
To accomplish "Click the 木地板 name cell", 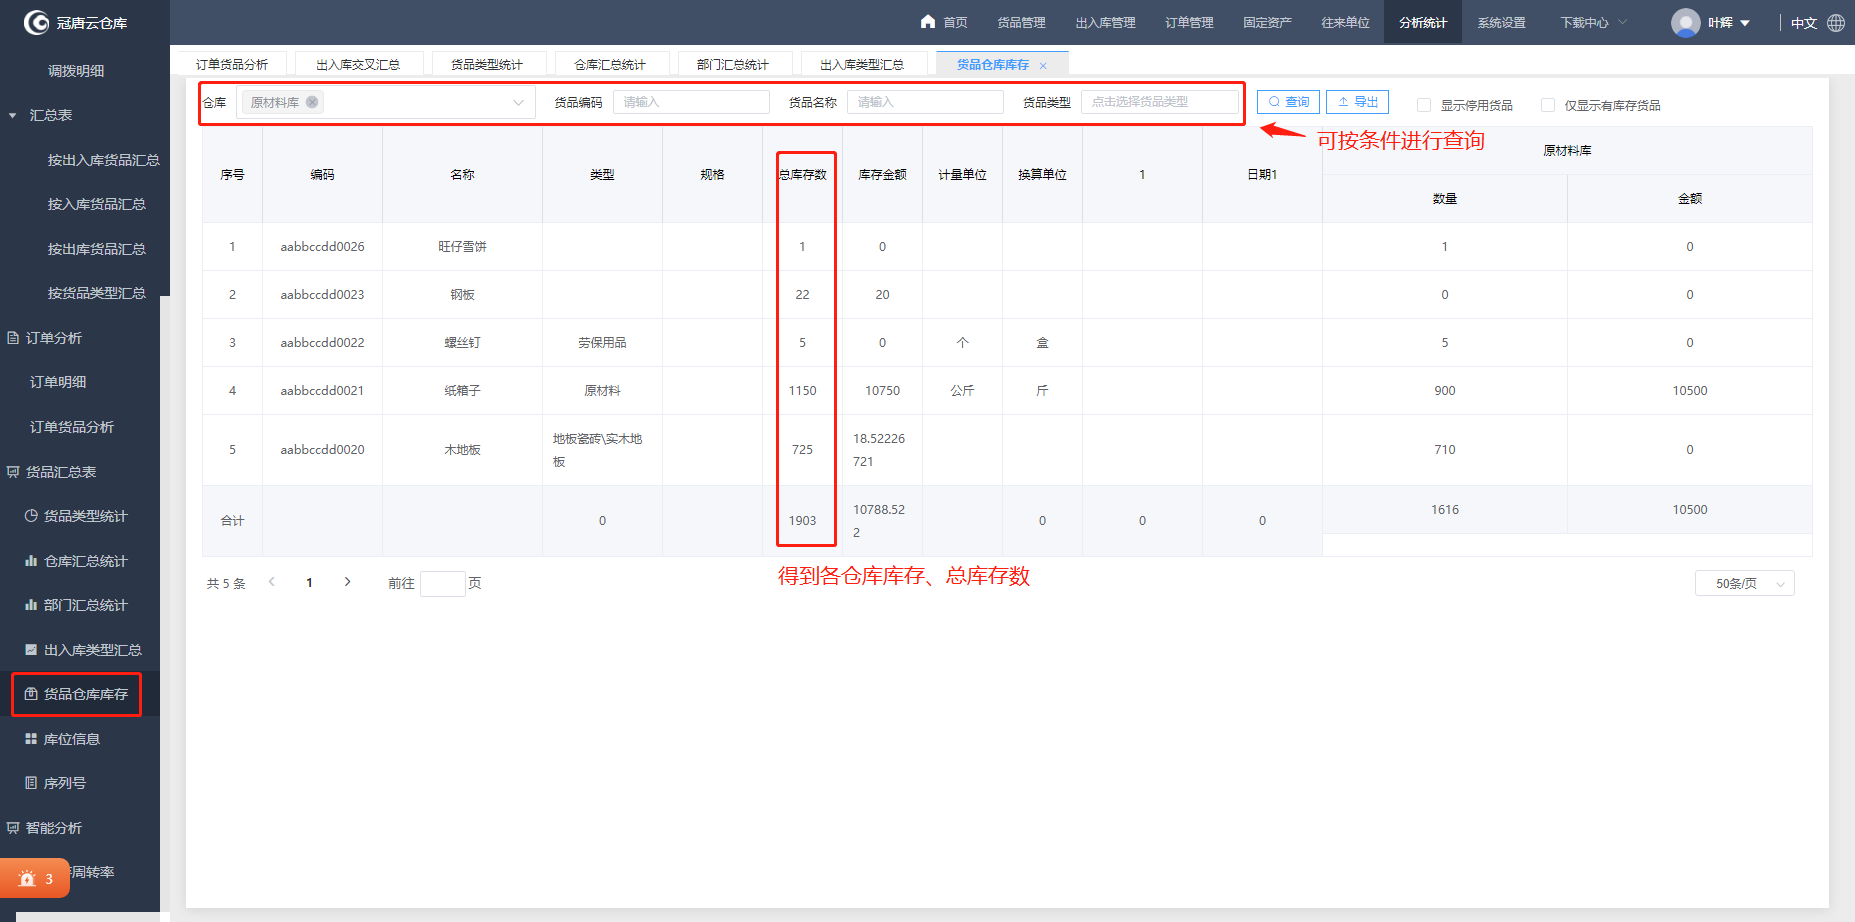I will (462, 449).
